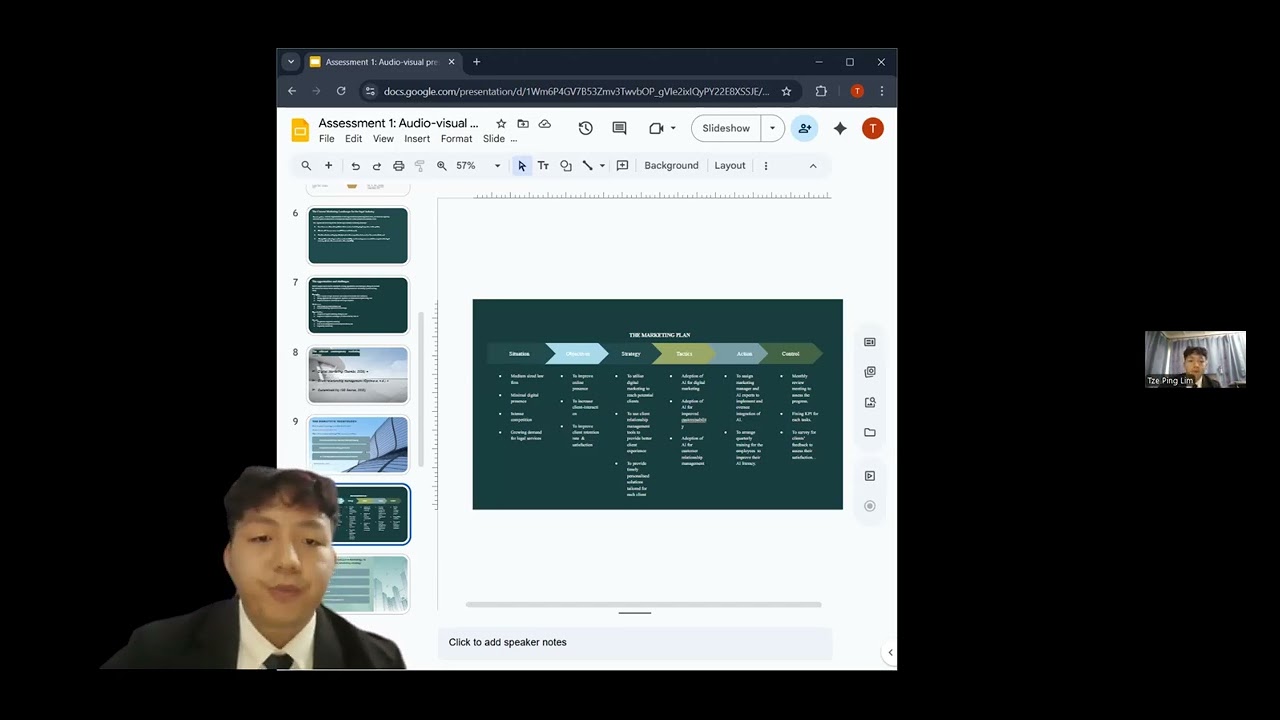Open the browser Extensions puzzle icon
This screenshot has height=720, width=1280.
pos(821,91)
